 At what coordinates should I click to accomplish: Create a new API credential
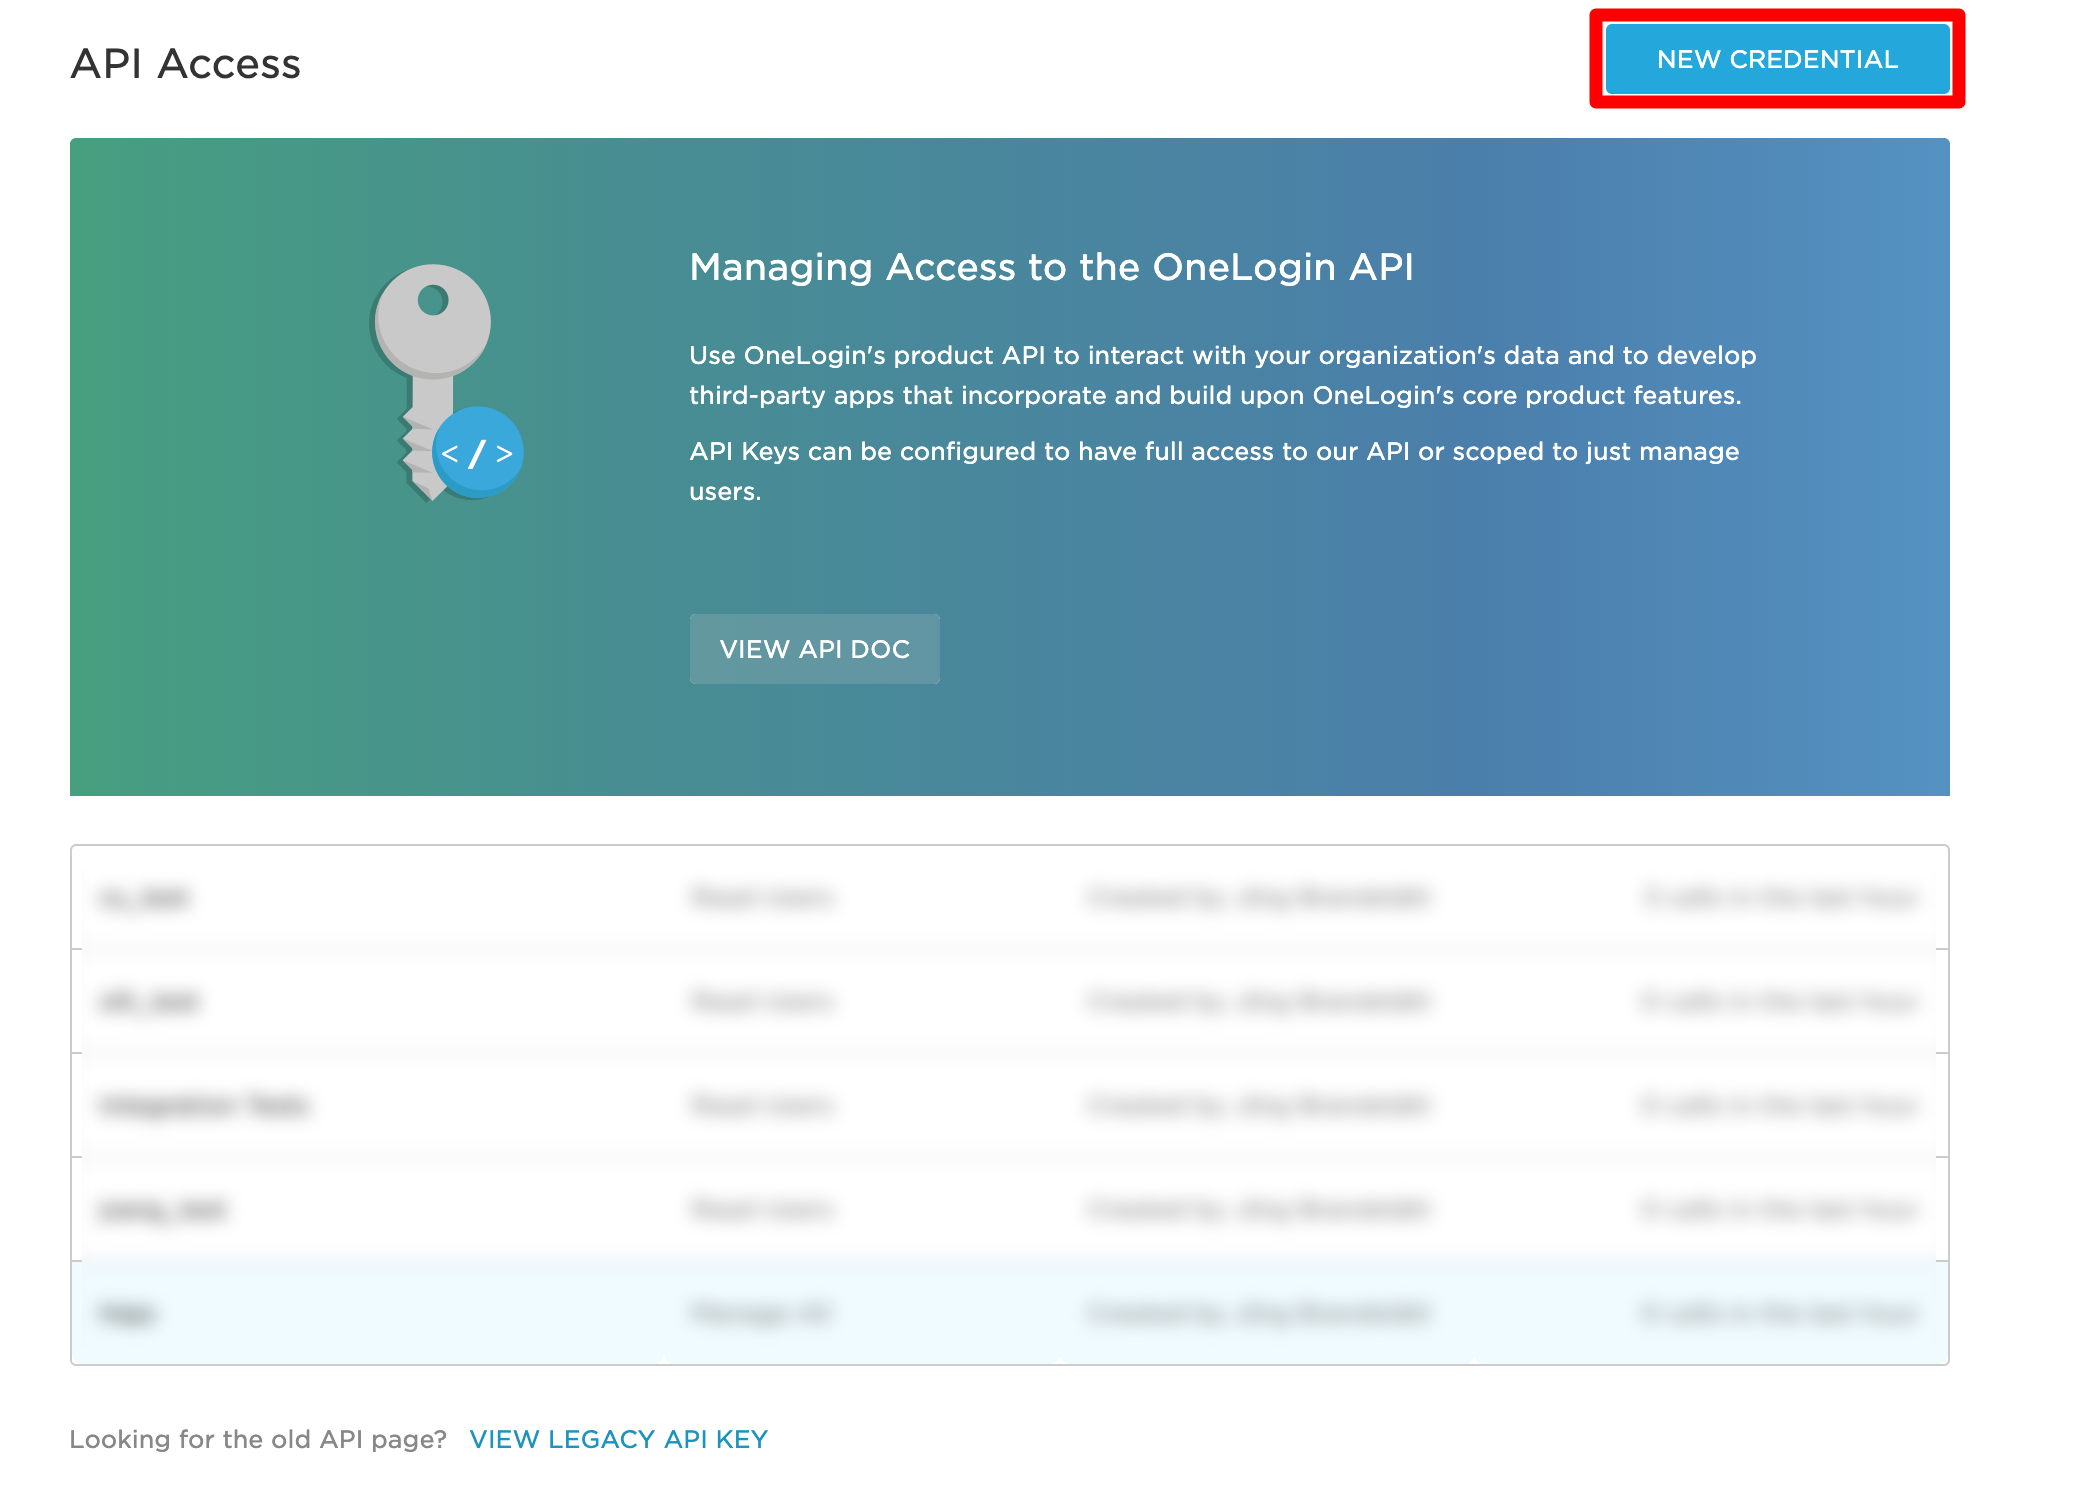[1777, 59]
